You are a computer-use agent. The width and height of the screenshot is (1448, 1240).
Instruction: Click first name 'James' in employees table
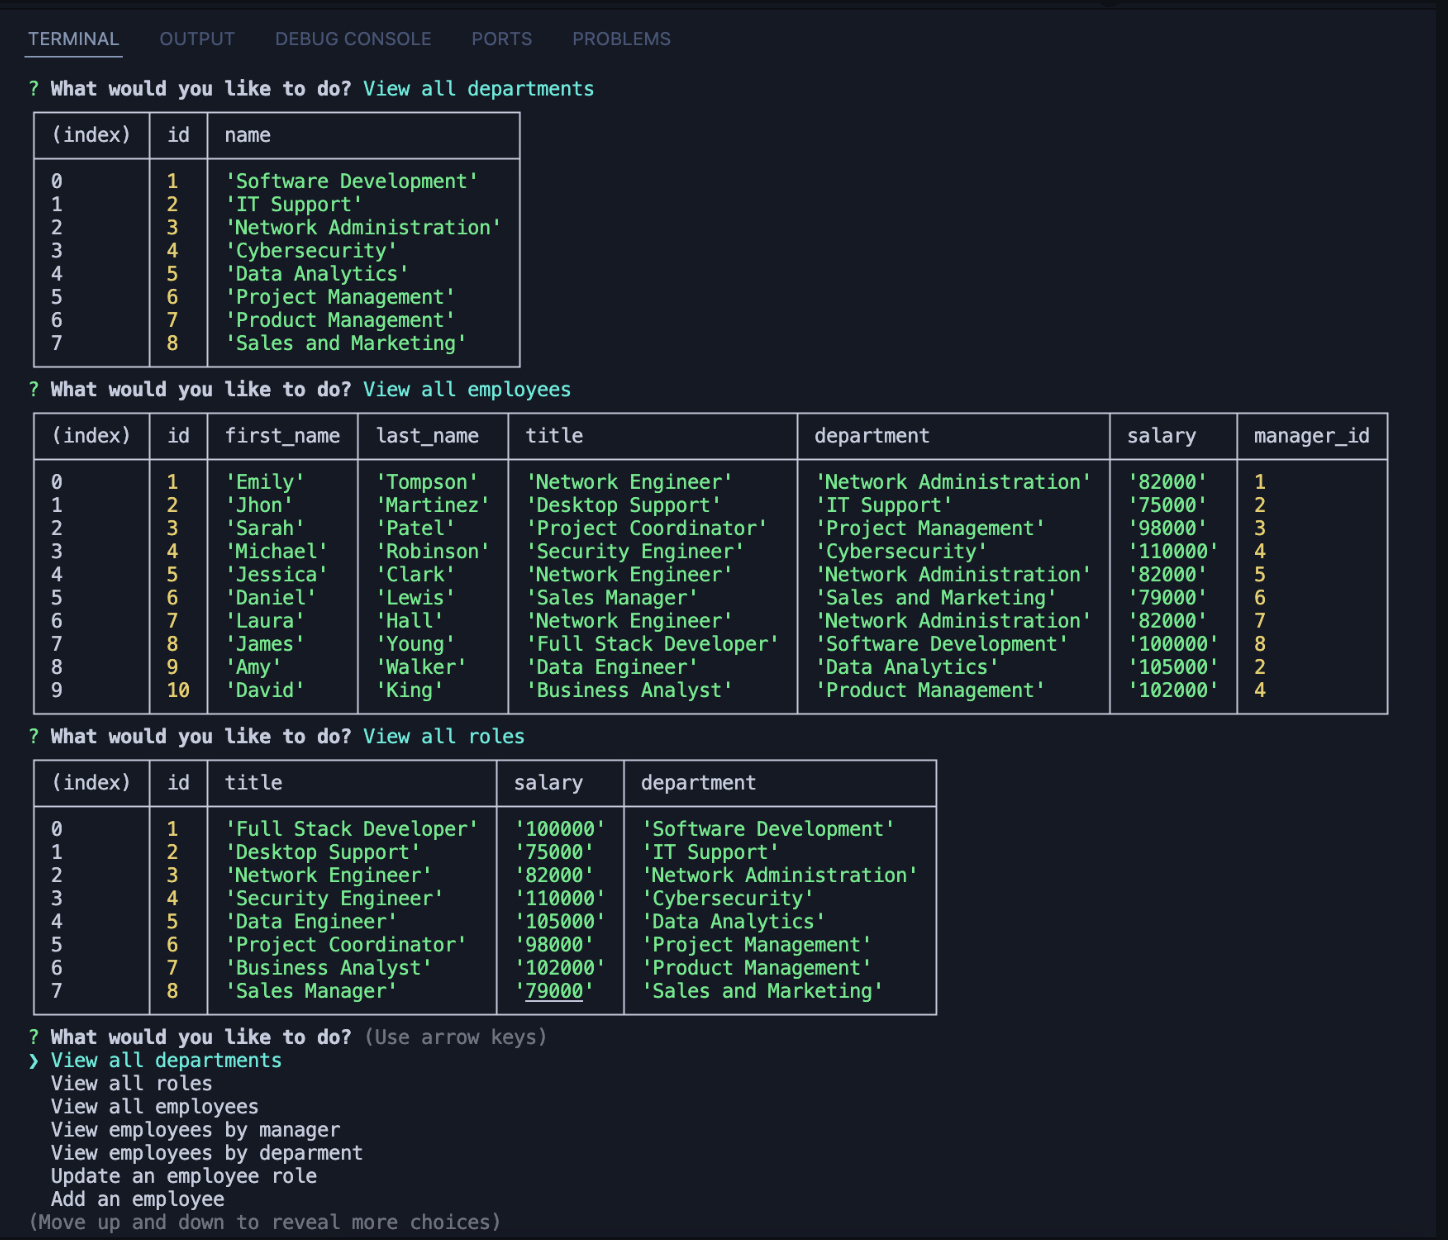[264, 644]
